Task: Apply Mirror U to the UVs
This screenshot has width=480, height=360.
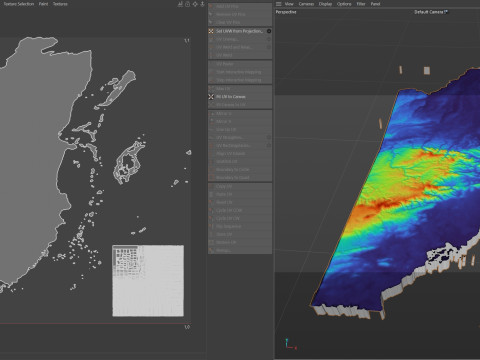Action: (x=240, y=114)
